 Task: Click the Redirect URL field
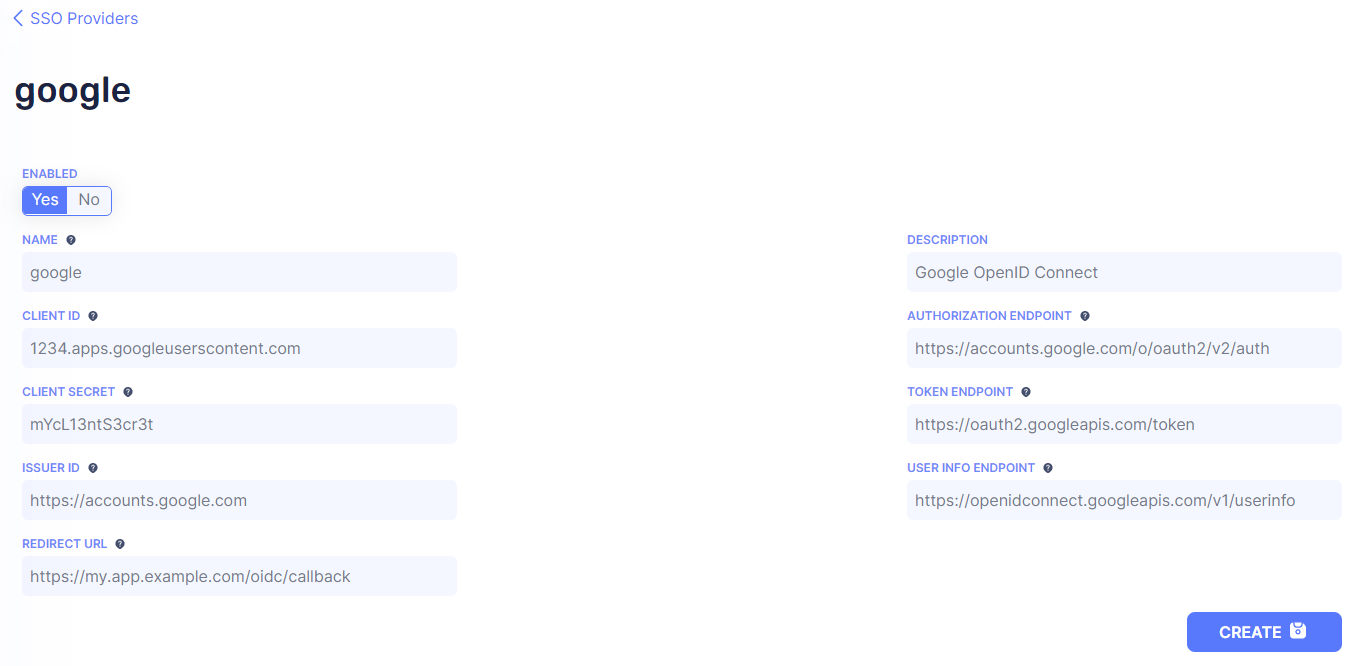(239, 576)
